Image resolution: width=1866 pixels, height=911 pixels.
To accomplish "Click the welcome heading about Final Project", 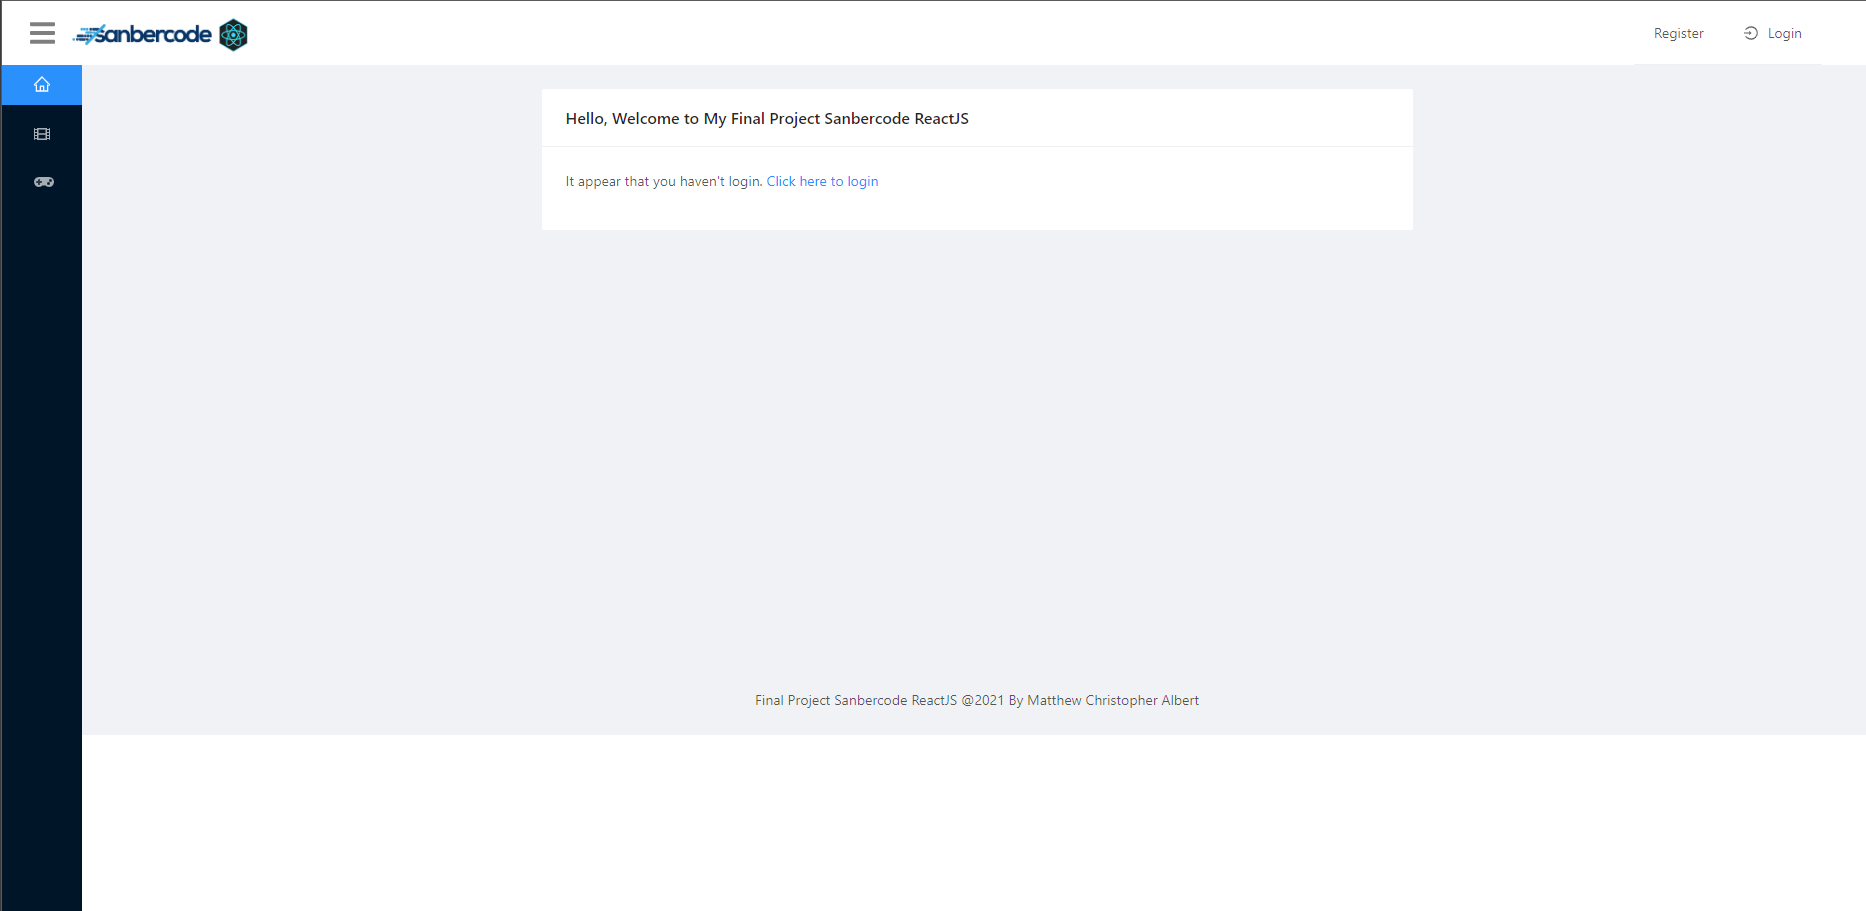I will click(x=767, y=118).
